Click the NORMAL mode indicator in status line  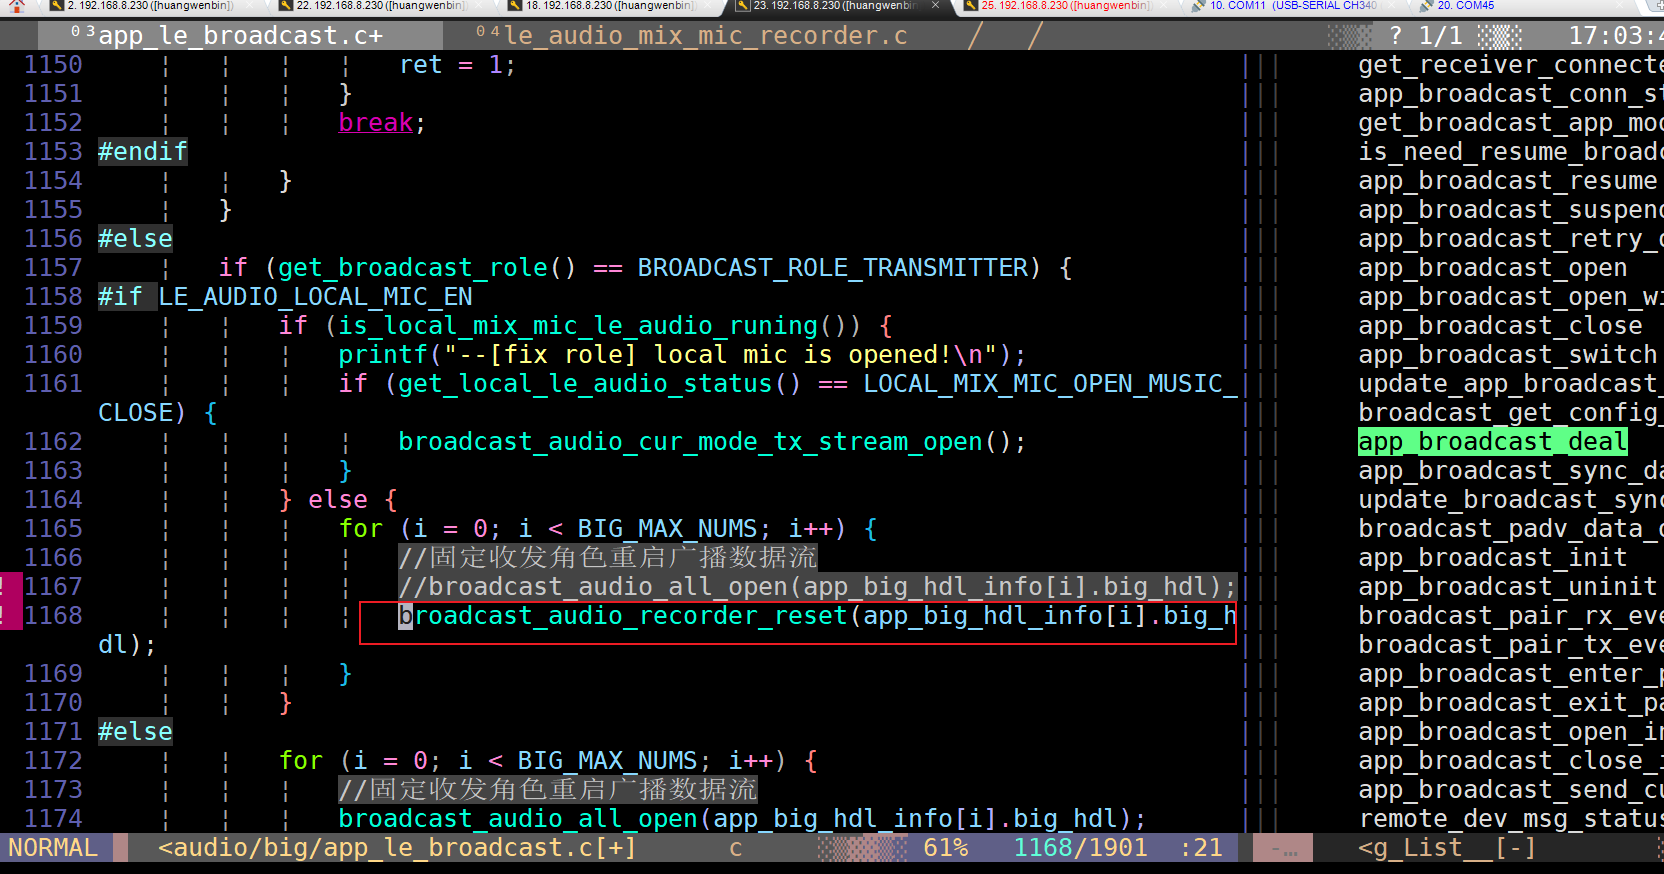[53, 848]
